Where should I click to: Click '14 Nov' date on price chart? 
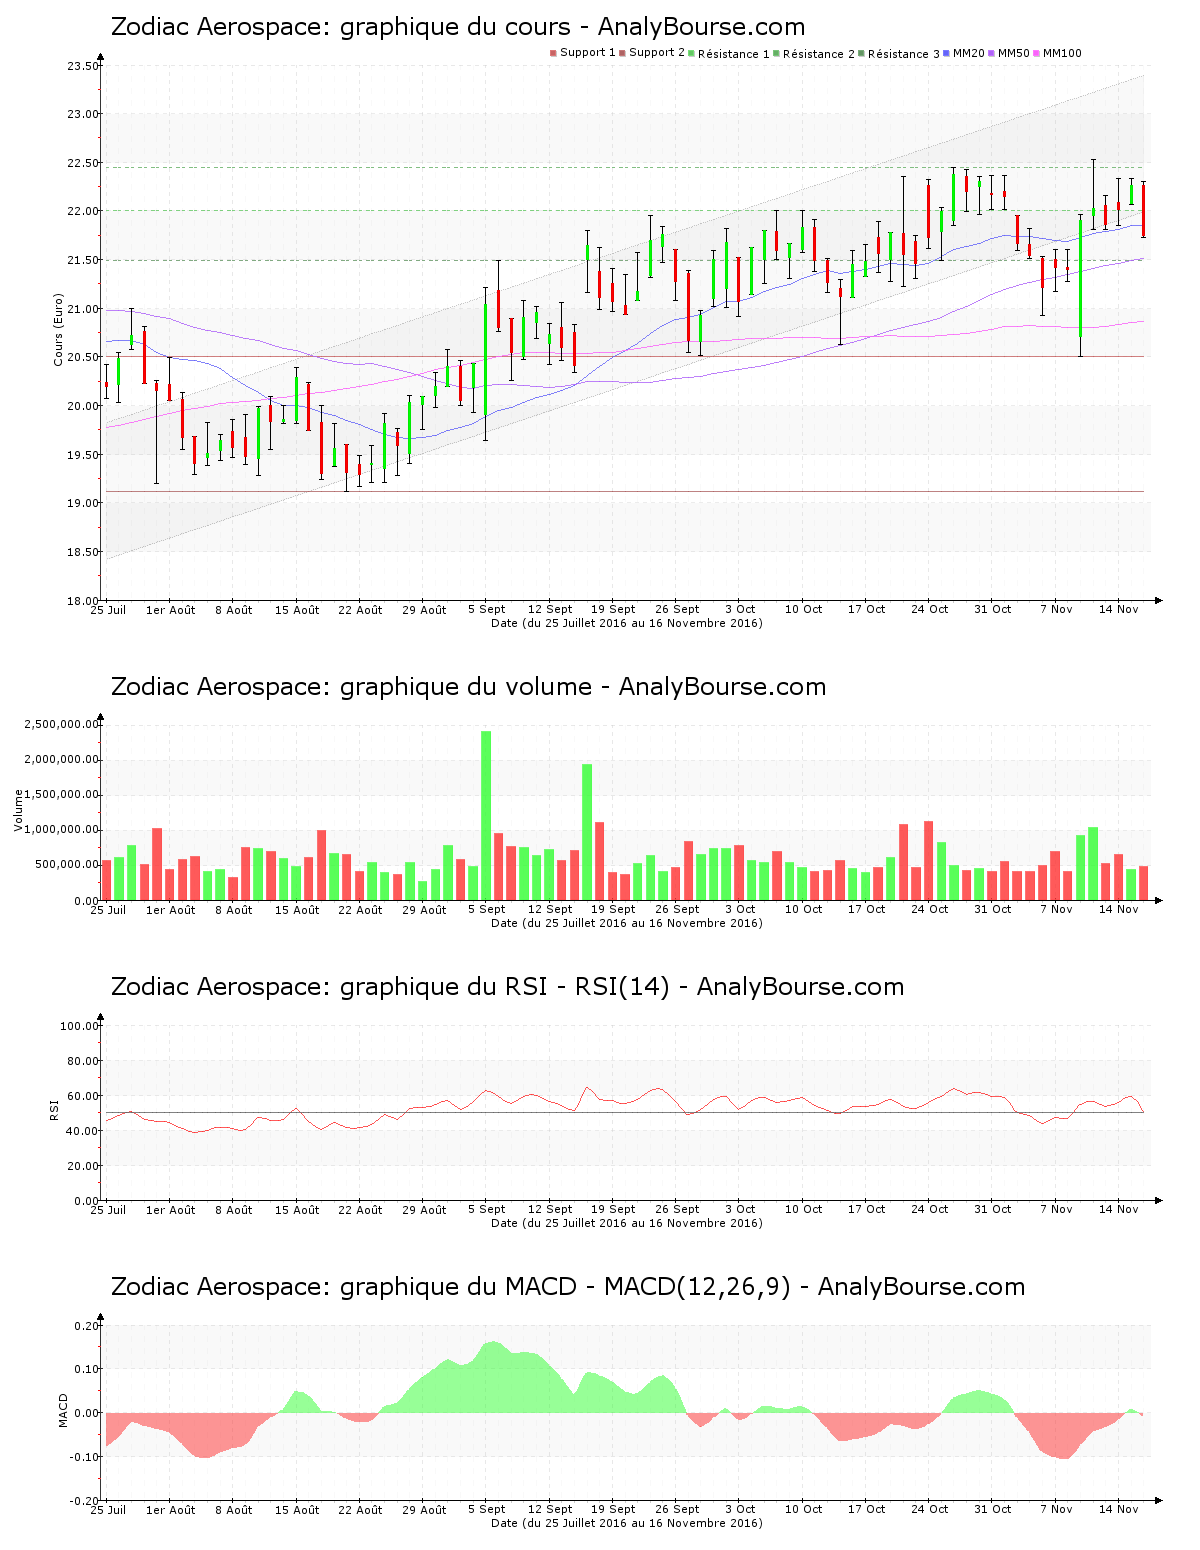point(1119,609)
